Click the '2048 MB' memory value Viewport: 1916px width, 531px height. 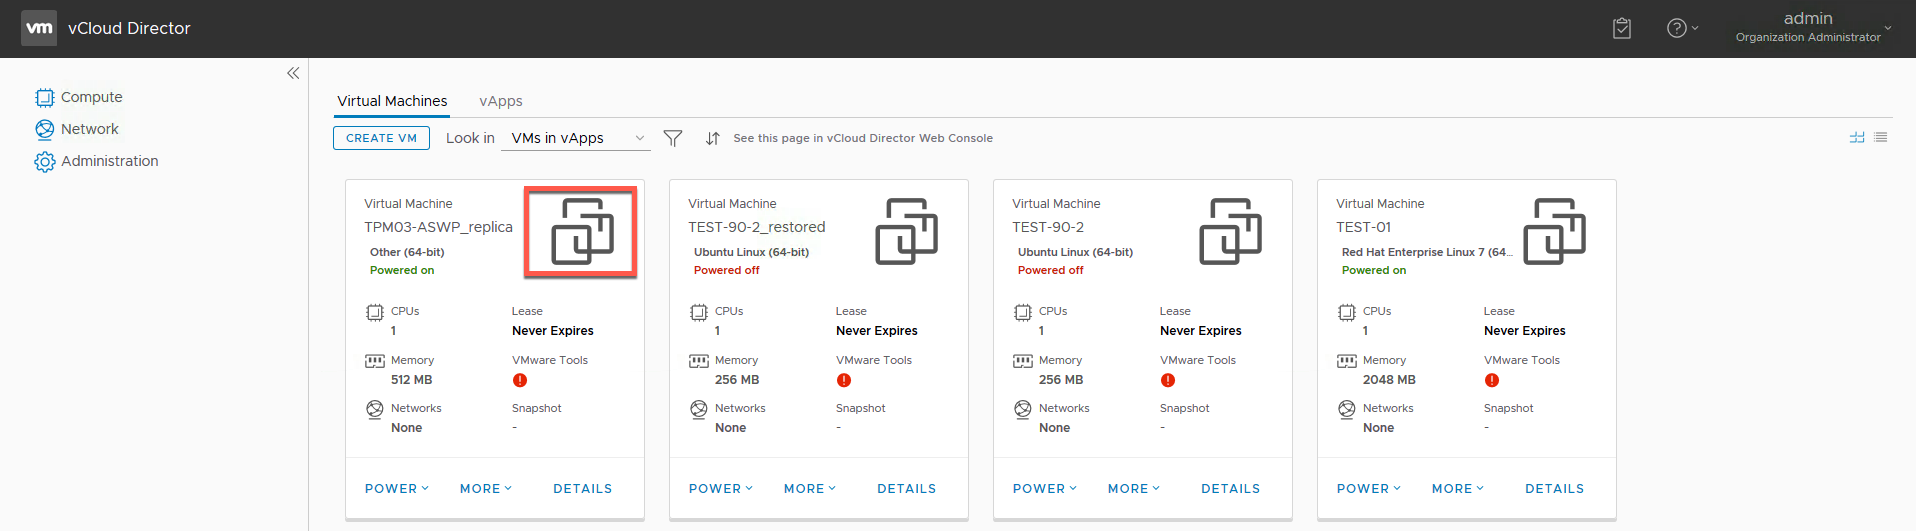point(1389,380)
